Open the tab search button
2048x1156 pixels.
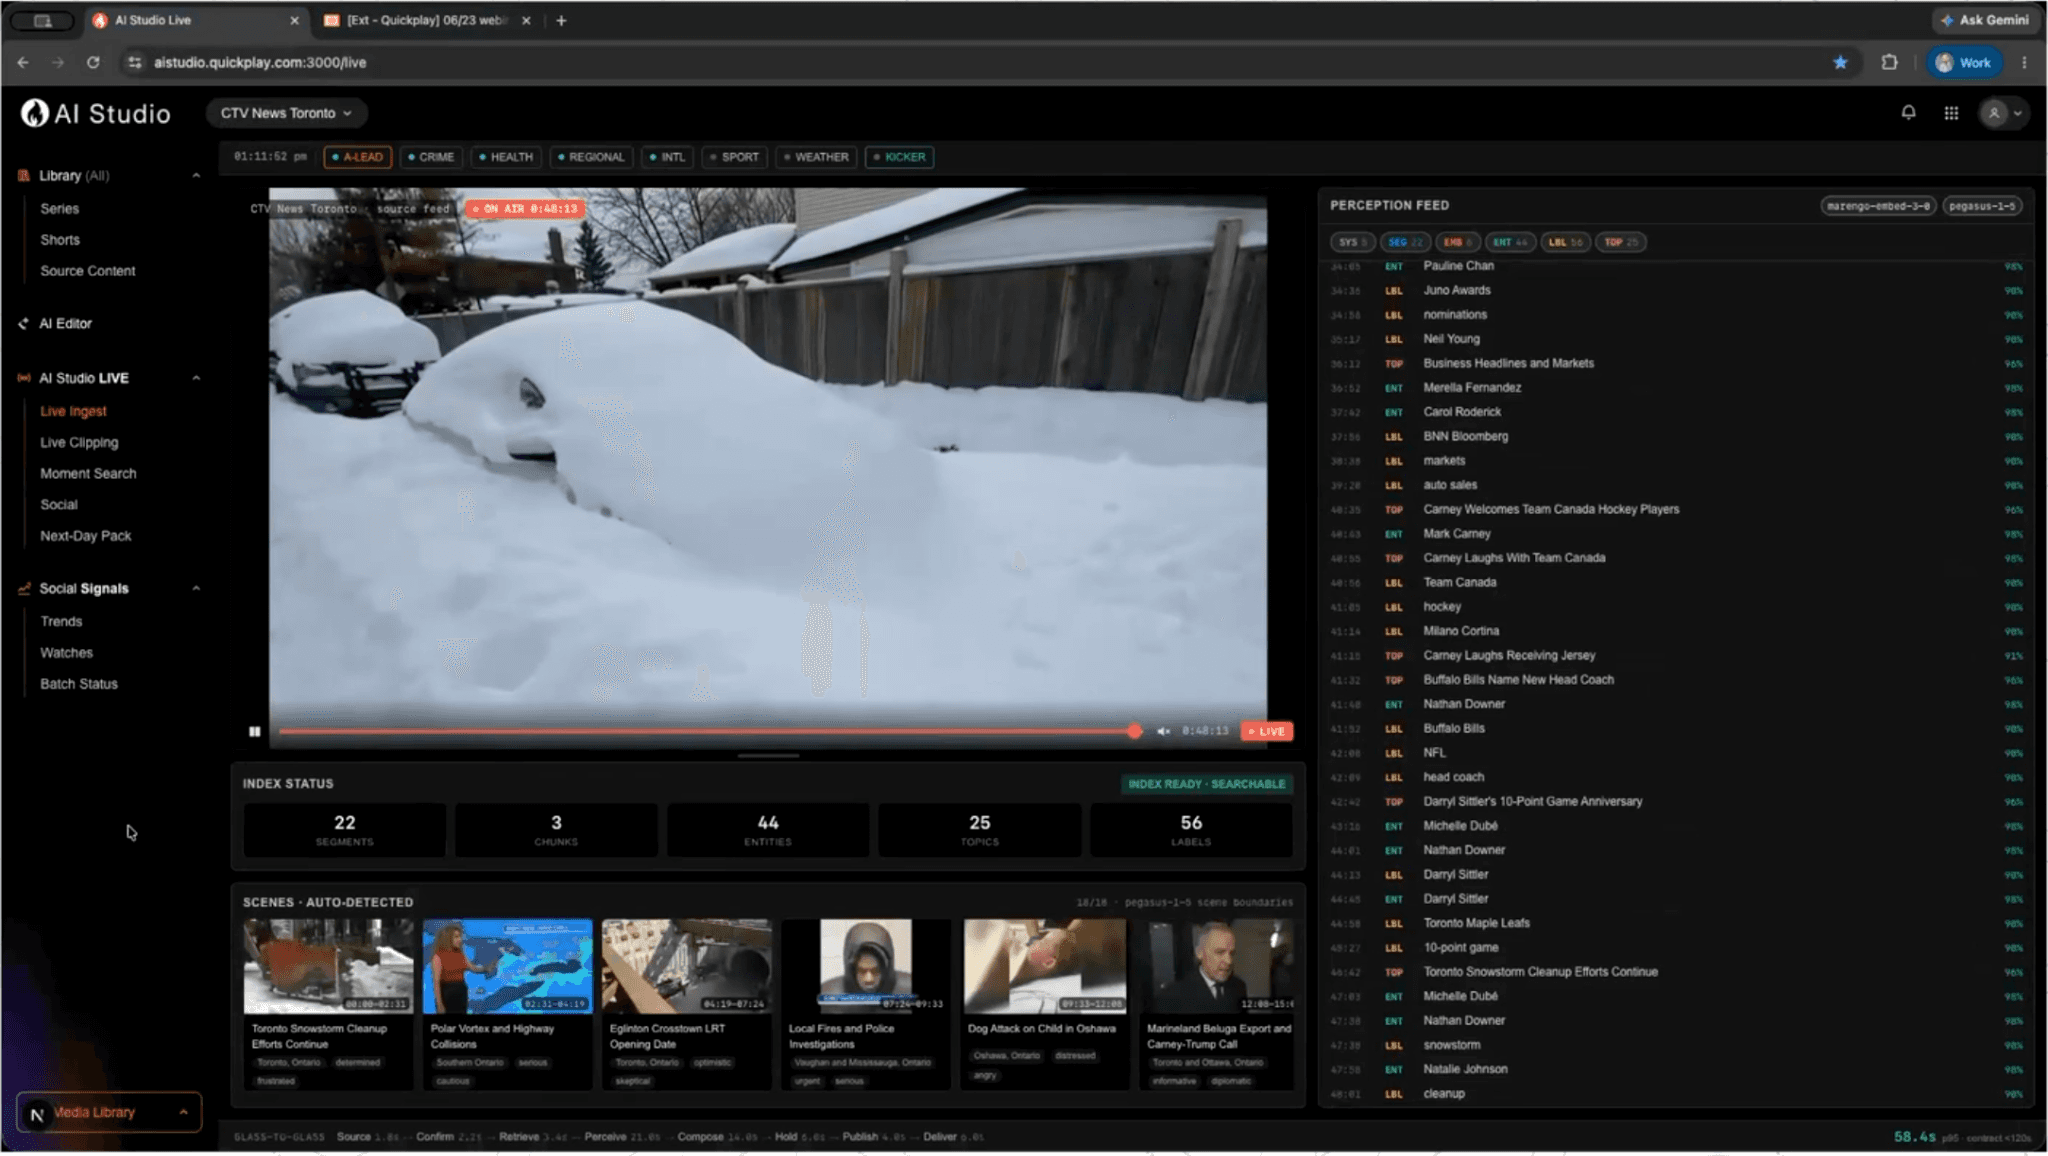click(x=42, y=20)
